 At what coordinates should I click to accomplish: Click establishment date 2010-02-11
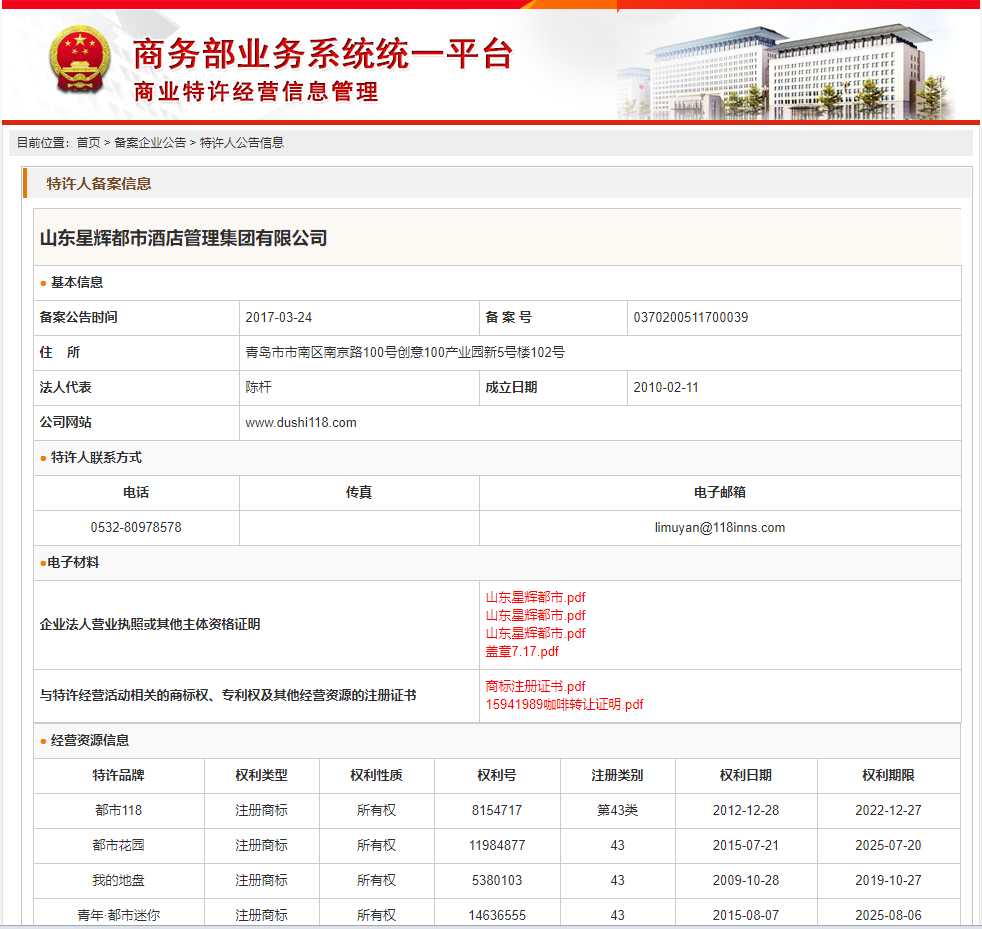pyautogui.click(x=666, y=388)
